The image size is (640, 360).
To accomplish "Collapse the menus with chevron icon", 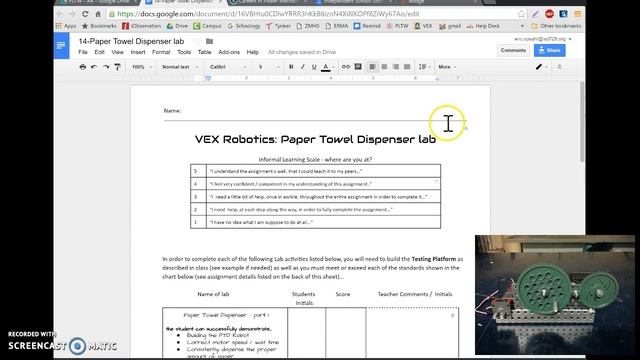I will [x=559, y=67].
